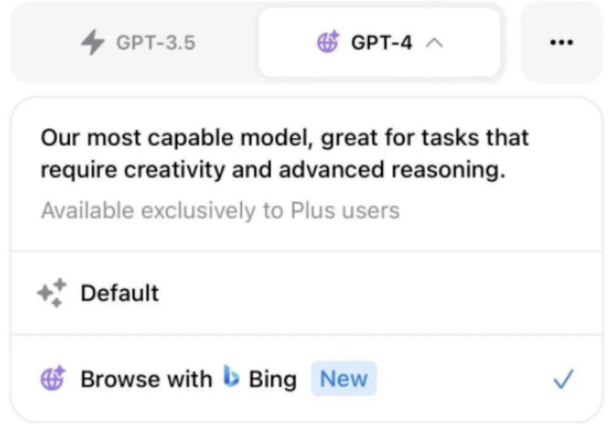
Task: Select the GPT-4 model tab
Action: [x=378, y=43]
